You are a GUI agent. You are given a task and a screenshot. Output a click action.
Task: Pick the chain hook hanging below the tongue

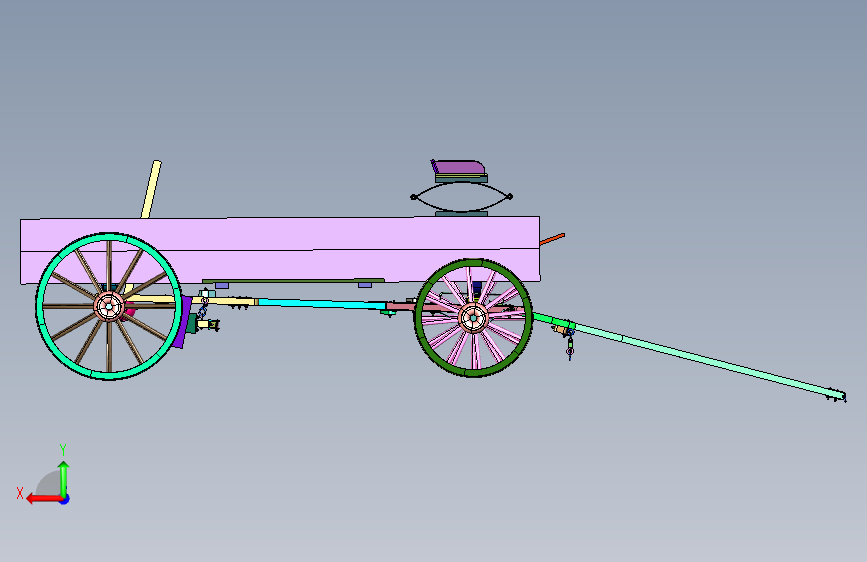(x=570, y=345)
